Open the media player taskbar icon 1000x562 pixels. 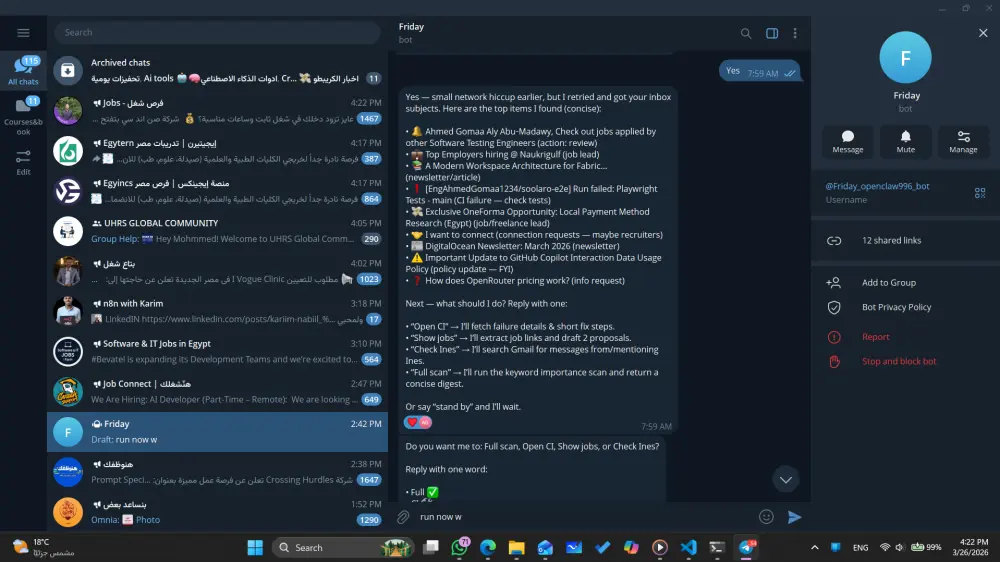659,547
